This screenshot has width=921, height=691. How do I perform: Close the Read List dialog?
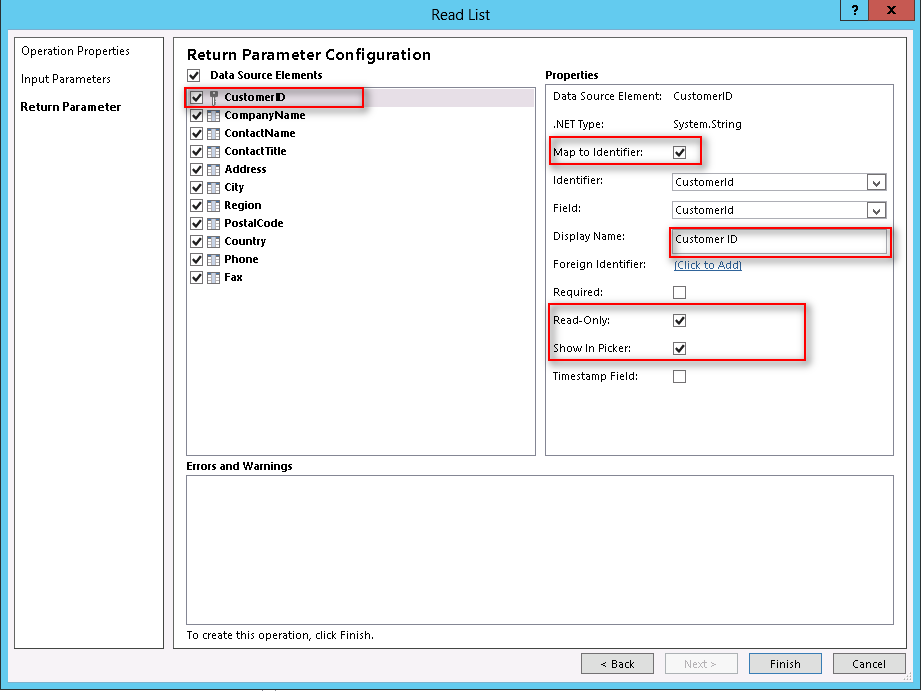point(892,10)
